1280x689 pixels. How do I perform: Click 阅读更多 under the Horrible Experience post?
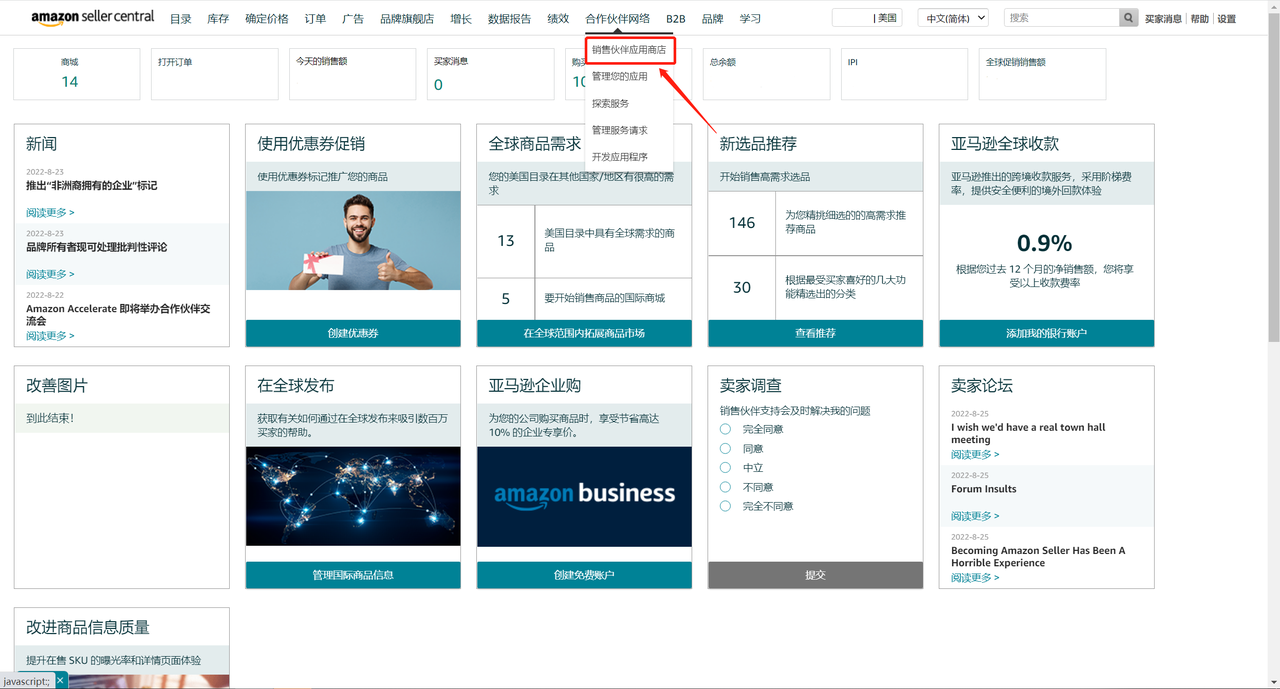coord(975,578)
